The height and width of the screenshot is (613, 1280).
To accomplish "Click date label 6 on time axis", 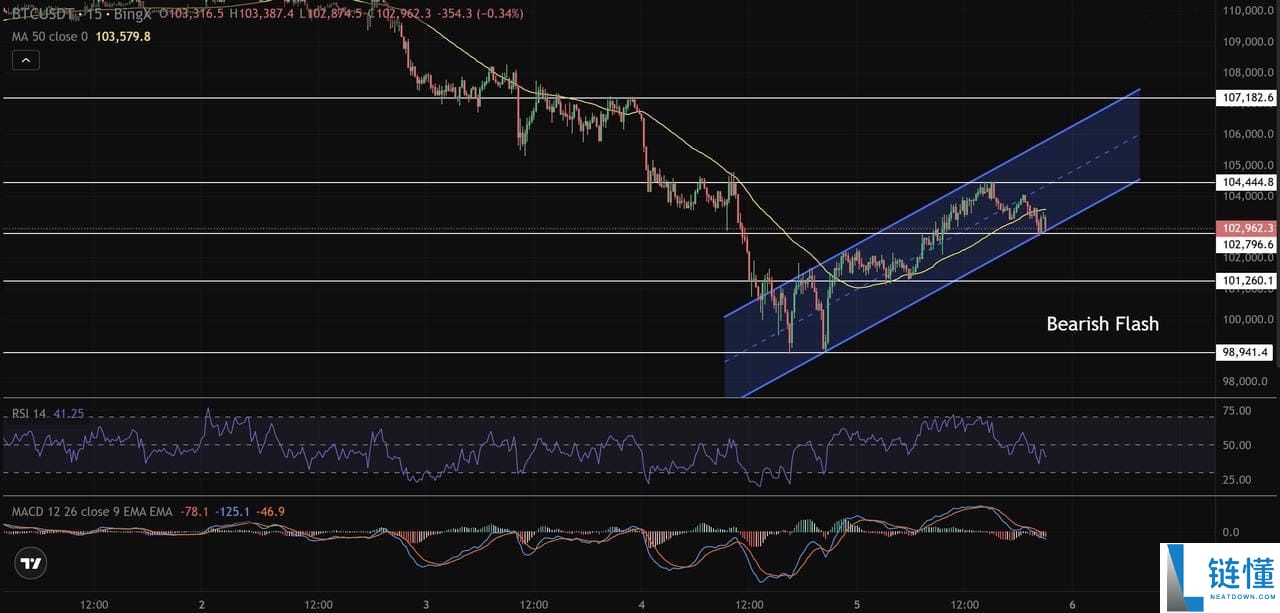I will click(x=1072, y=605).
